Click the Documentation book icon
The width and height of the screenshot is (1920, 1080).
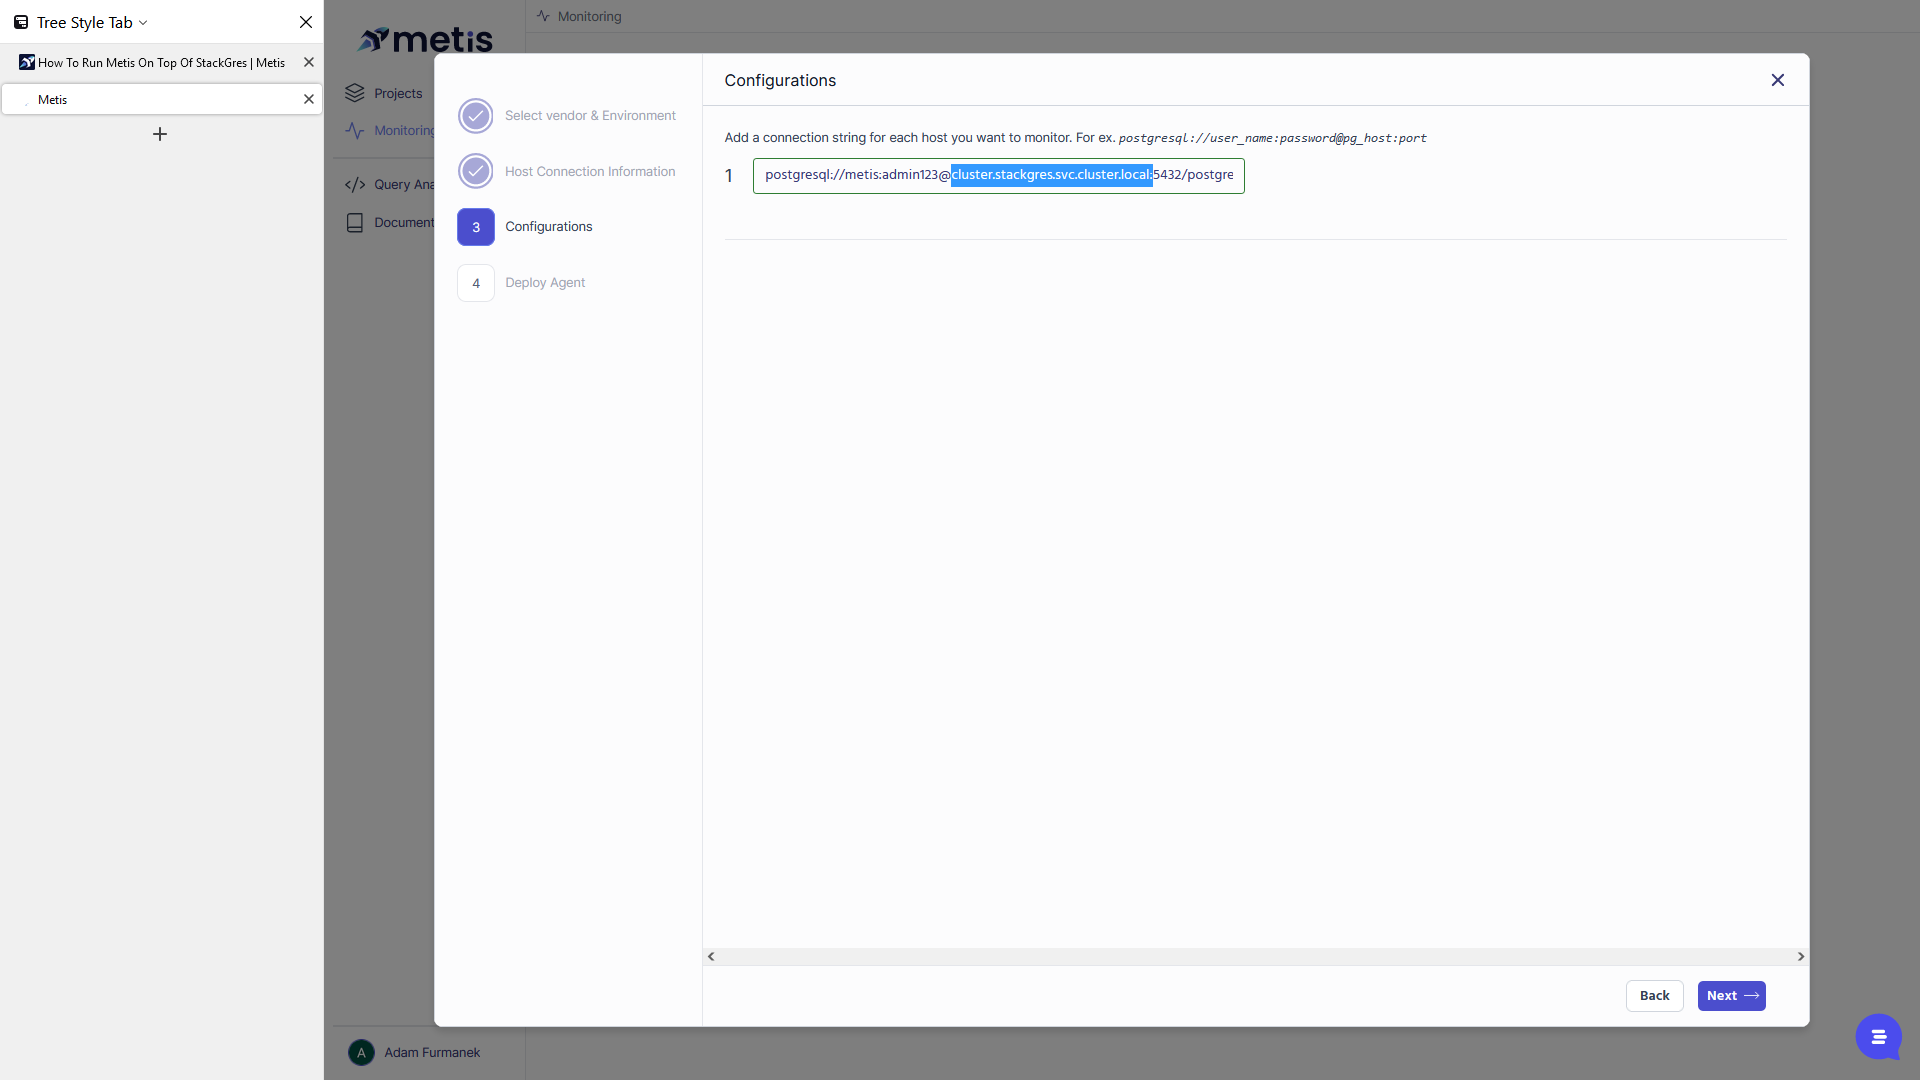point(355,223)
